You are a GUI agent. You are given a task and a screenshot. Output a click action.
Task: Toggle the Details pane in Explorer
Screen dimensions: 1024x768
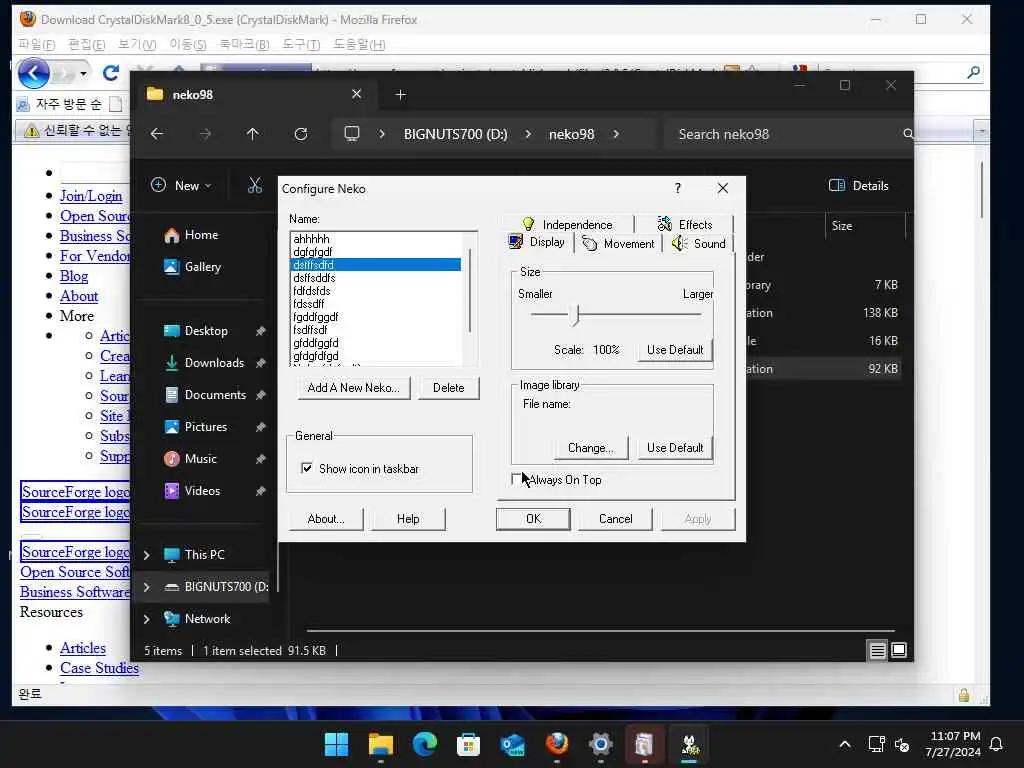[858, 185]
